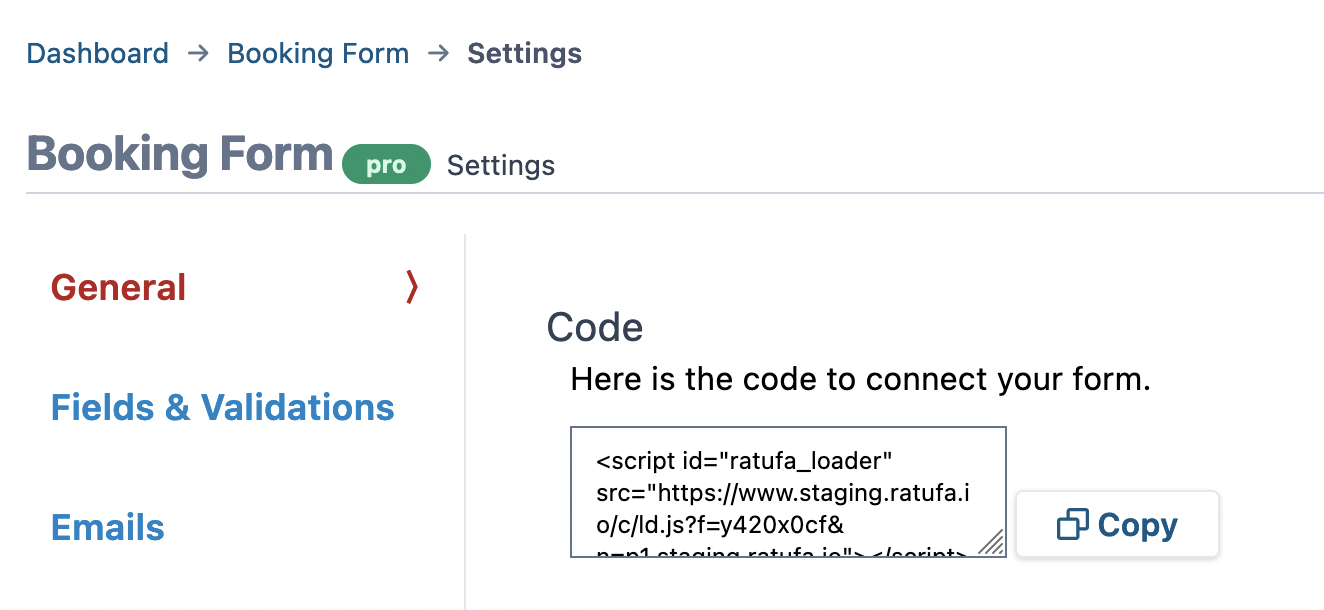Click the Booking Form page heading
The width and height of the screenshot is (1324, 610).
[x=180, y=153]
